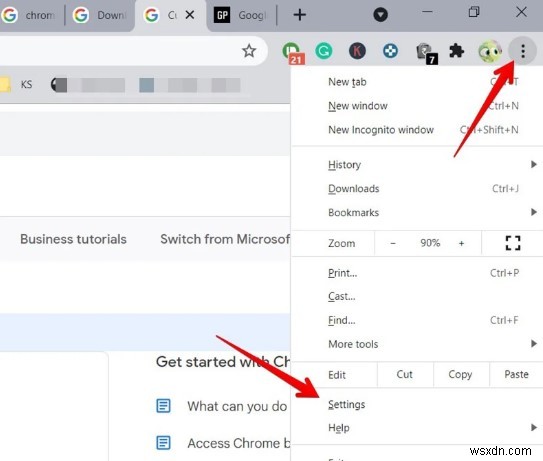The width and height of the screenshot is (543, 461).
Task: Open a new tab with the plus button
Action: (x=300, y=15)
